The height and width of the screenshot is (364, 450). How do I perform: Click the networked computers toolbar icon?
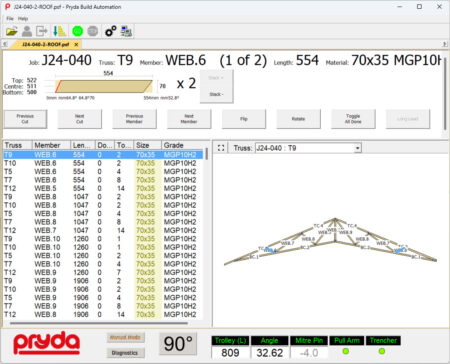tap(126, 31)
